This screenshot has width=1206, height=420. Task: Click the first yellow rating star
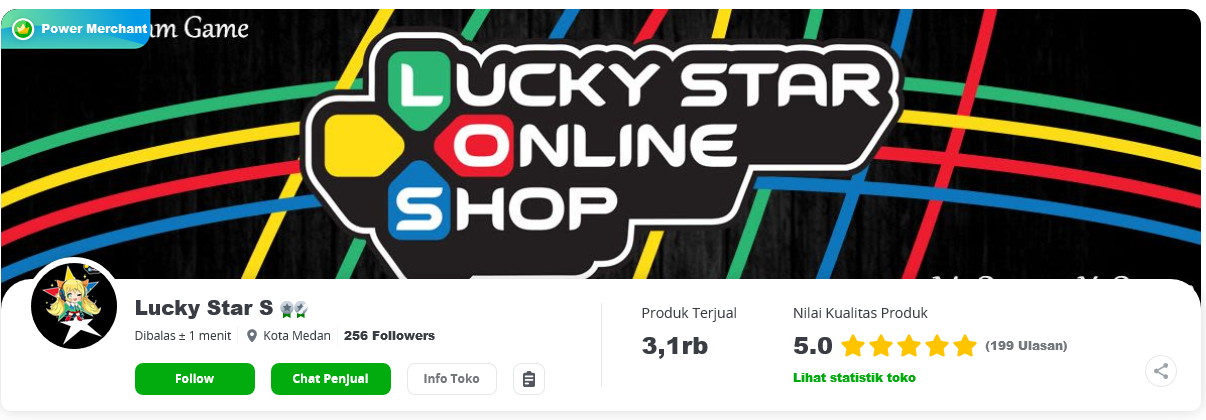click(x=852, y=346)
